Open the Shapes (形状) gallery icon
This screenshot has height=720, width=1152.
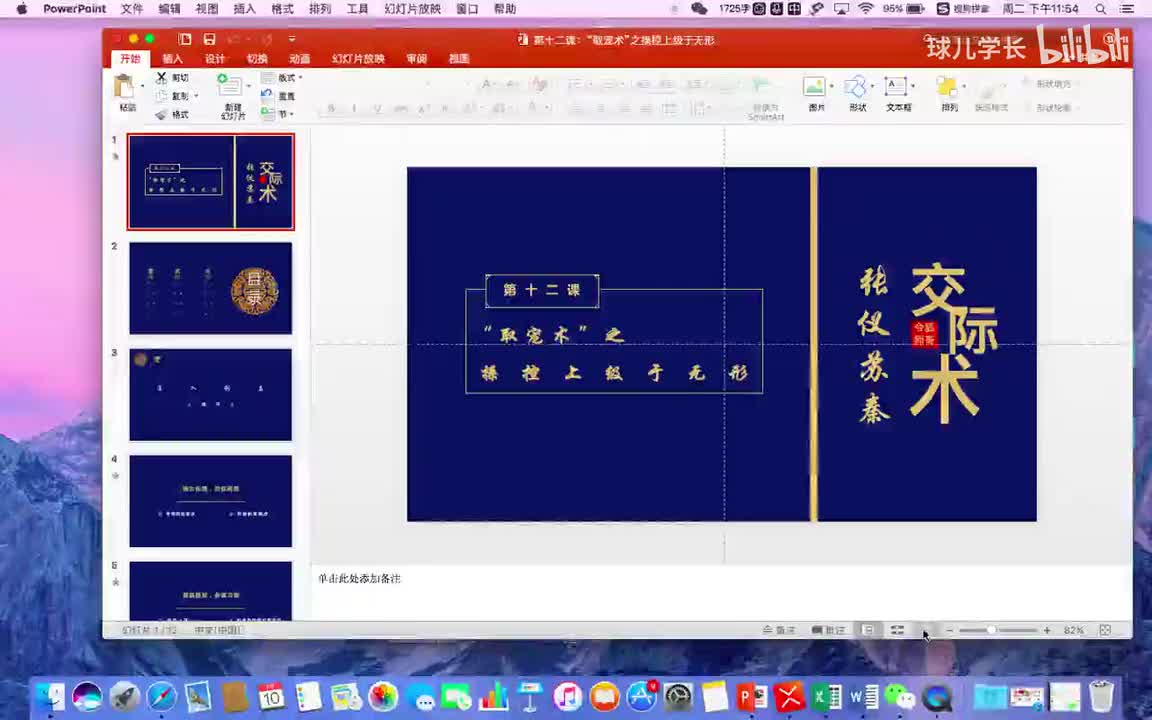tap(855, 87)
